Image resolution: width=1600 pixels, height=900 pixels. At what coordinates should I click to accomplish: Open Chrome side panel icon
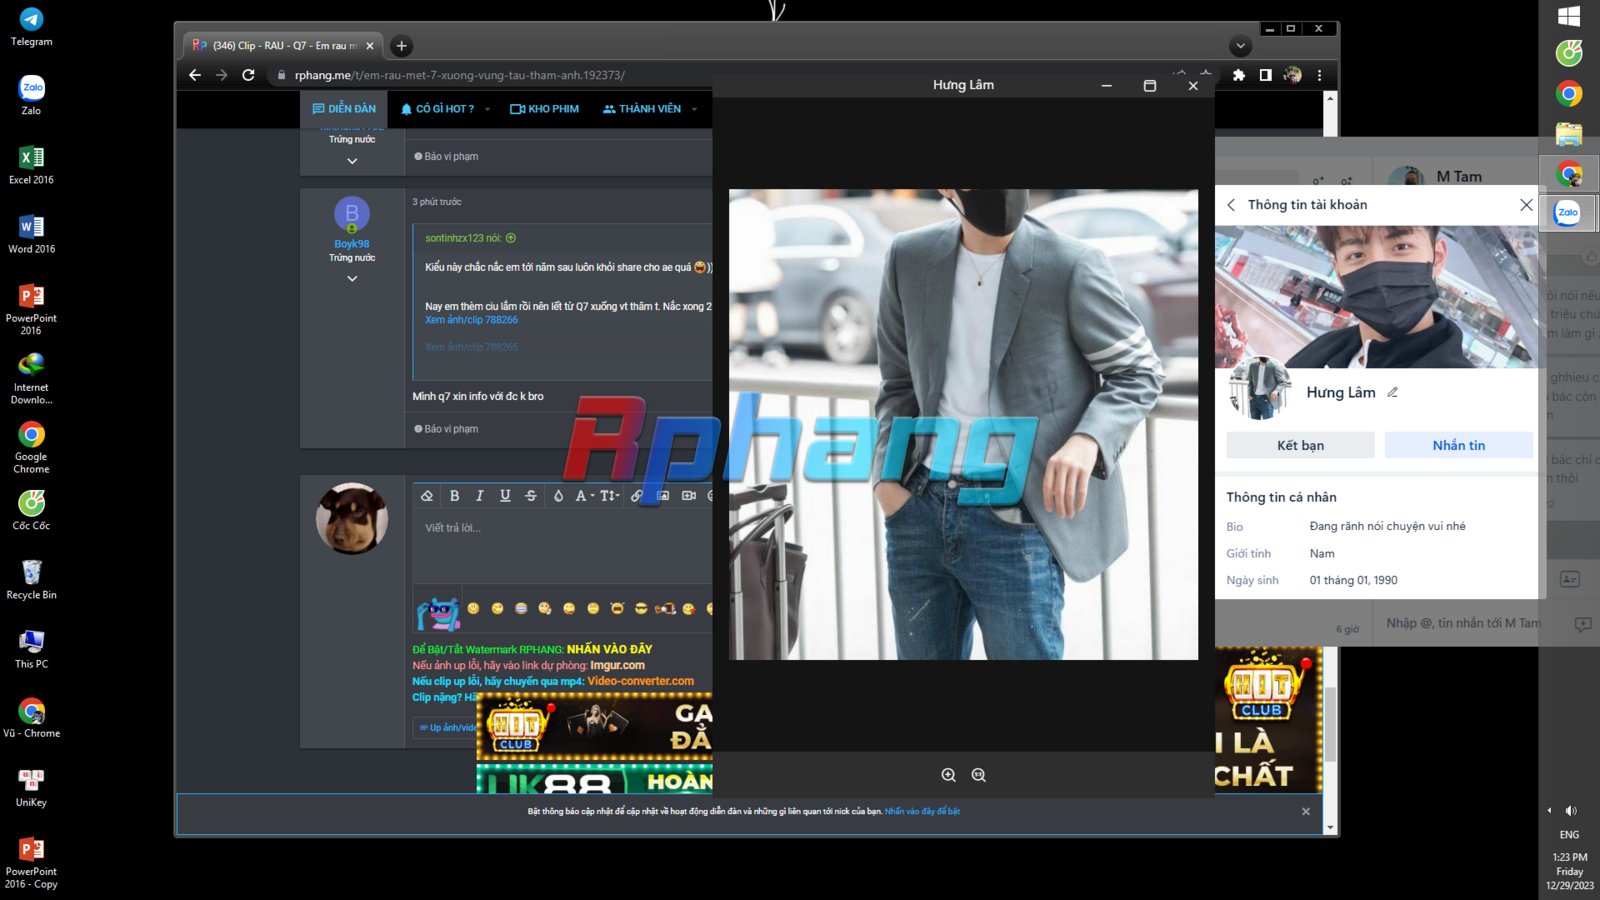1265,75
